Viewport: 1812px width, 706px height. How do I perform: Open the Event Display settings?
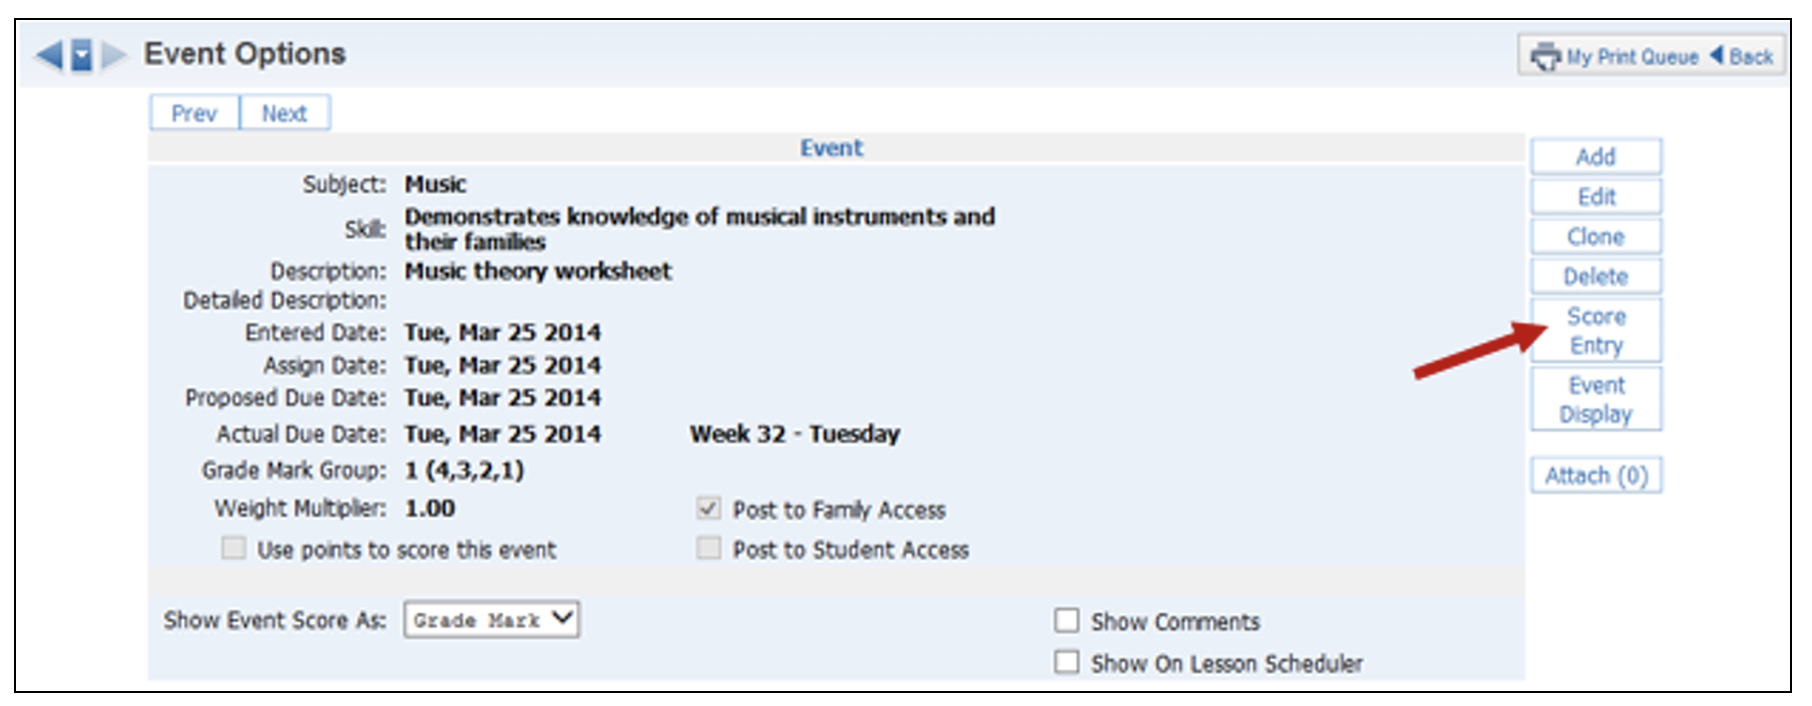click(1595, 400)
